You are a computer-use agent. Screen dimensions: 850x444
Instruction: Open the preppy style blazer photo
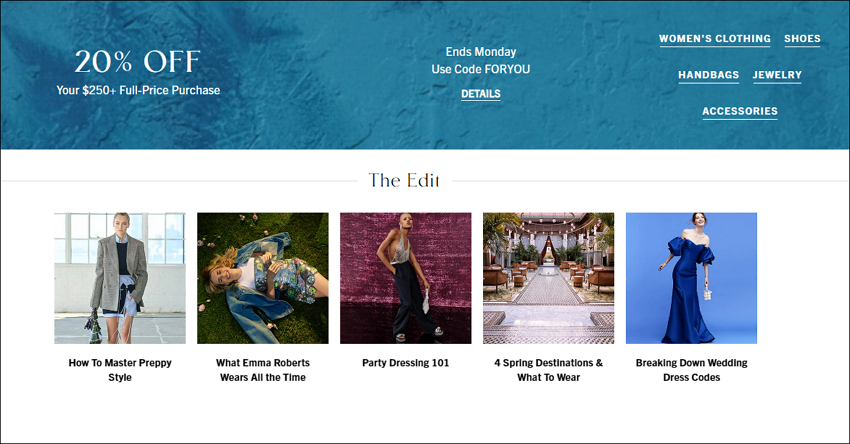(120, 278)
